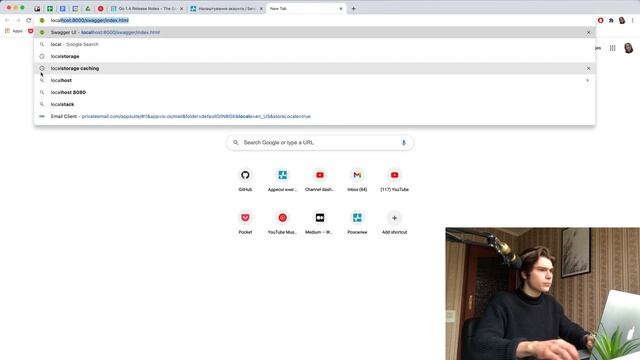Choose the Swagger UI suggestion

coord(314,32)
